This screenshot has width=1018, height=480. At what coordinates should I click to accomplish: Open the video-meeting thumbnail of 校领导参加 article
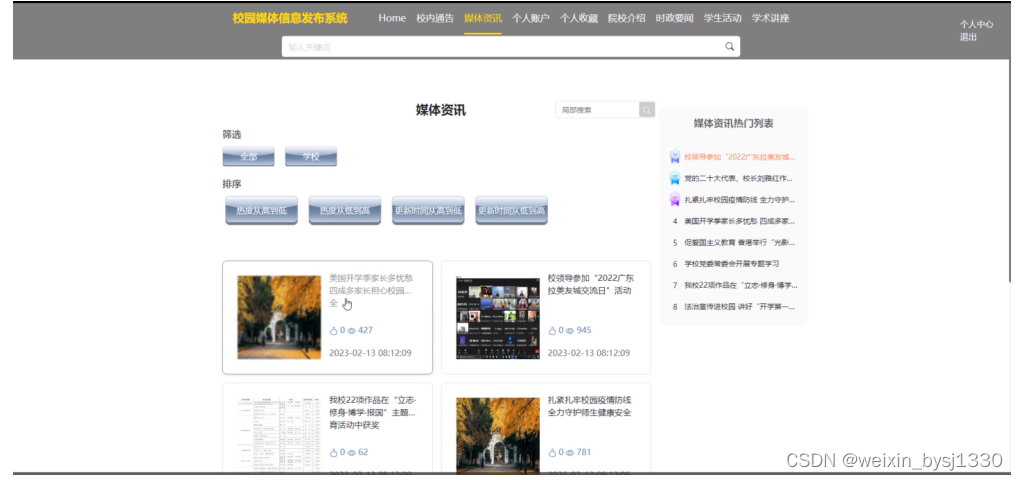pyautogui.click(x=498, y=318)
